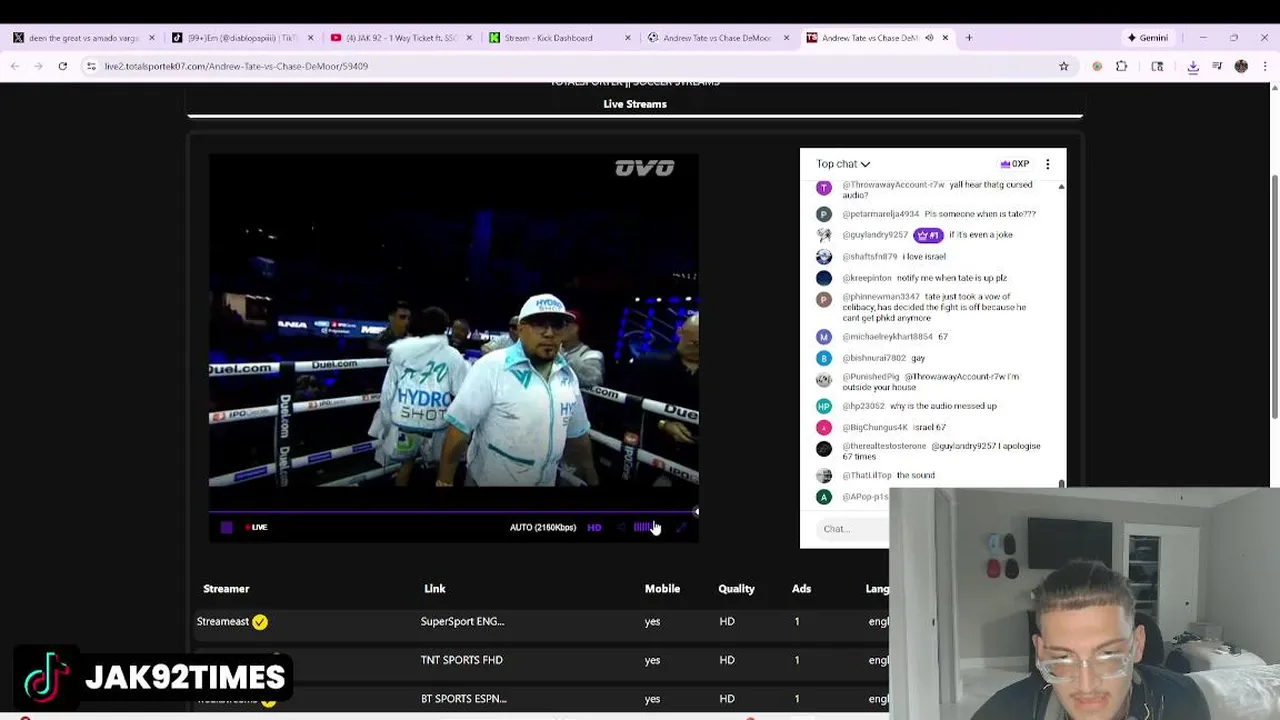The image size is (1280, 720).
Task: Click the Live Streams heading
Action: click(635, 104)
